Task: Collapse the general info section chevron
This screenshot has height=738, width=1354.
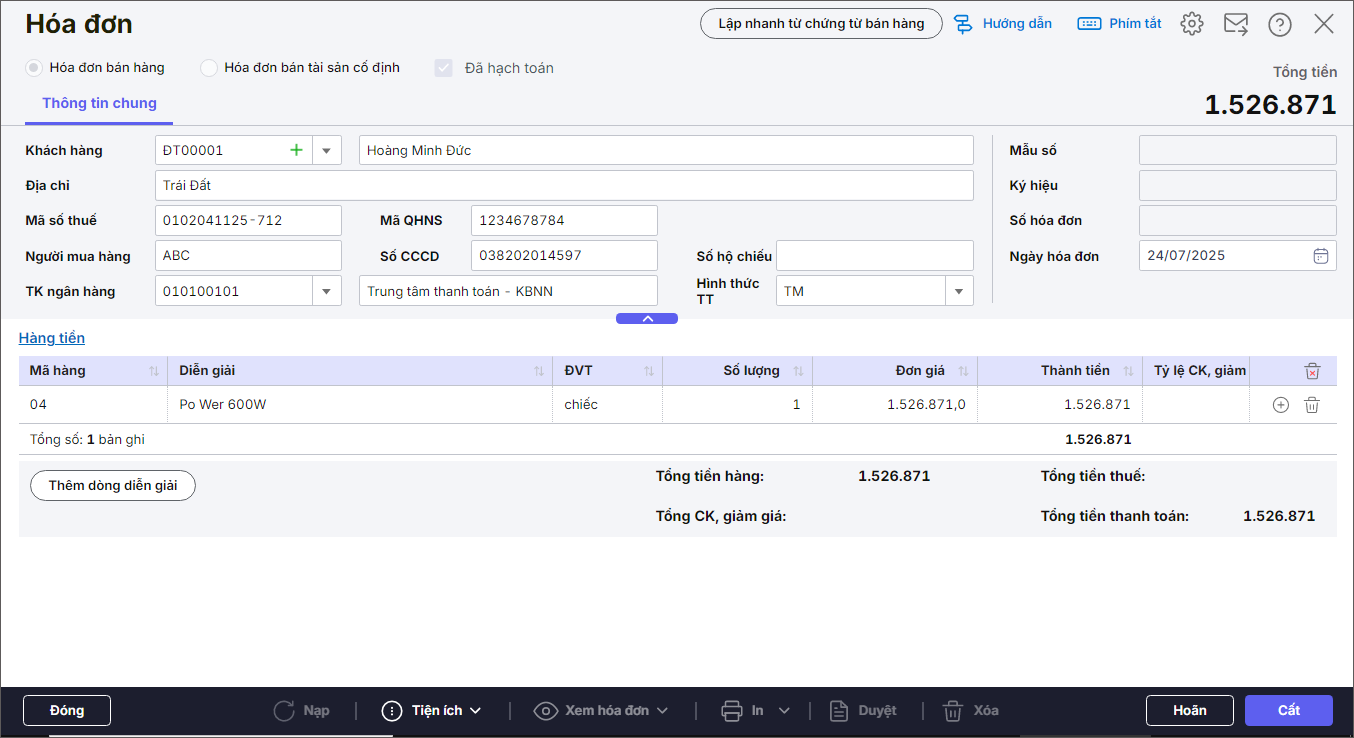Action: [x=647, y=318]
